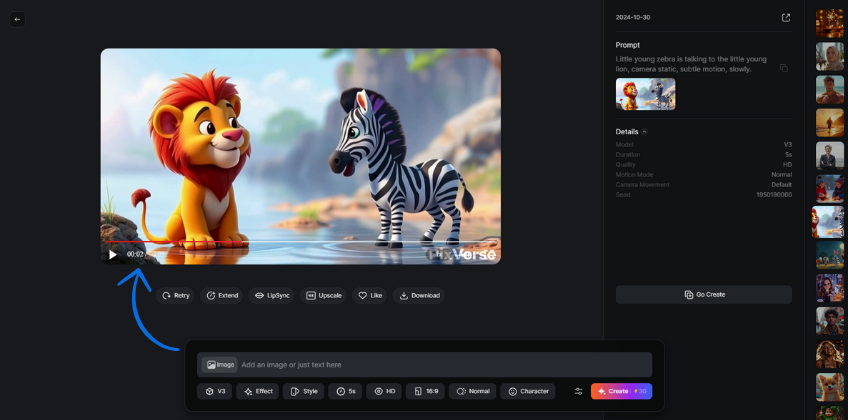The height and width of the screenshot is (420, 848).
Task: Select the curly-haired man thumbnail
Action: coord(830,321)
